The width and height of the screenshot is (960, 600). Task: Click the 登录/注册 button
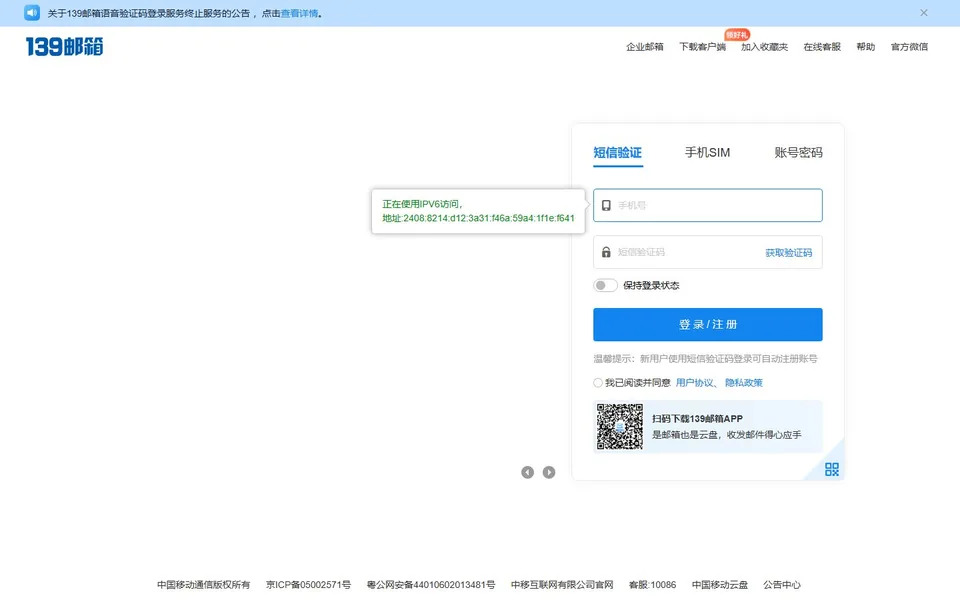coord(708,324)
